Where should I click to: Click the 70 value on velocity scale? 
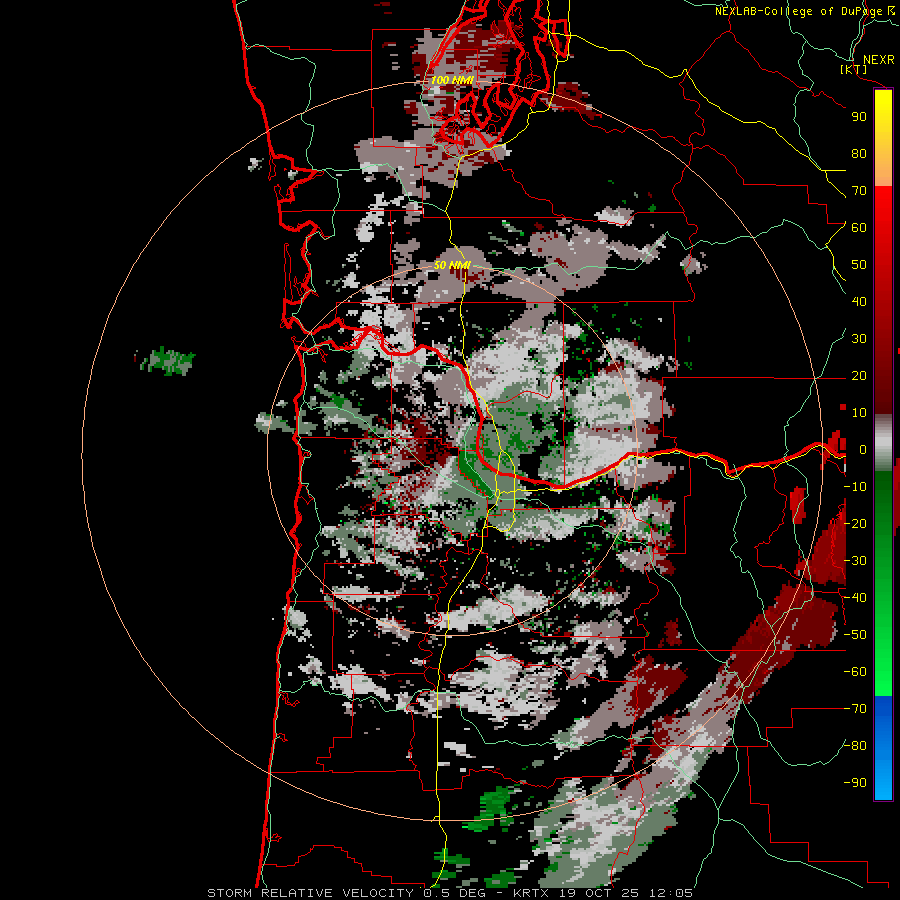point(859,191)
